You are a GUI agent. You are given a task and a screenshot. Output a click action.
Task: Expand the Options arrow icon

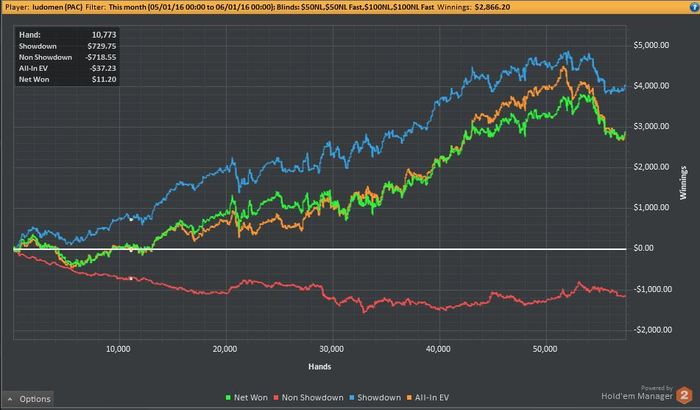[10, 399]
